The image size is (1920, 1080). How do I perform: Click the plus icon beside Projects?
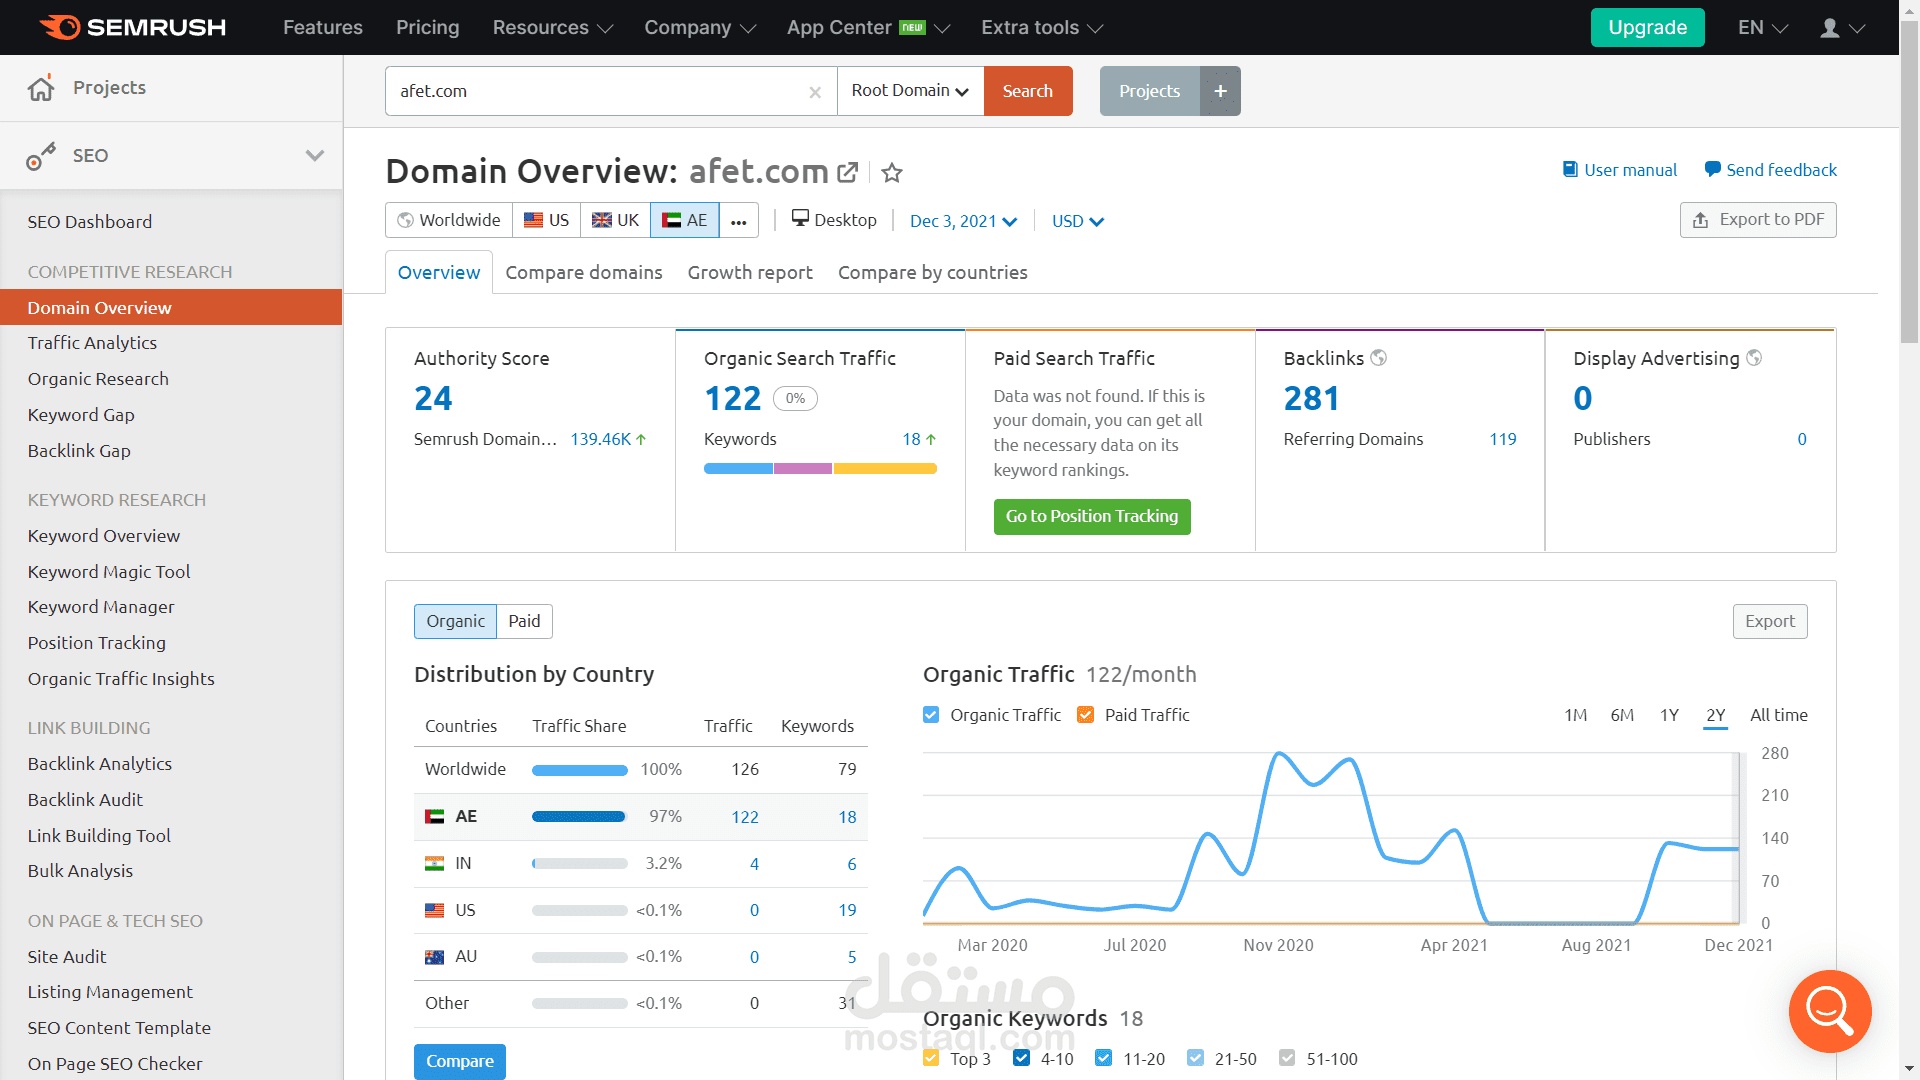click(1220, 91)
